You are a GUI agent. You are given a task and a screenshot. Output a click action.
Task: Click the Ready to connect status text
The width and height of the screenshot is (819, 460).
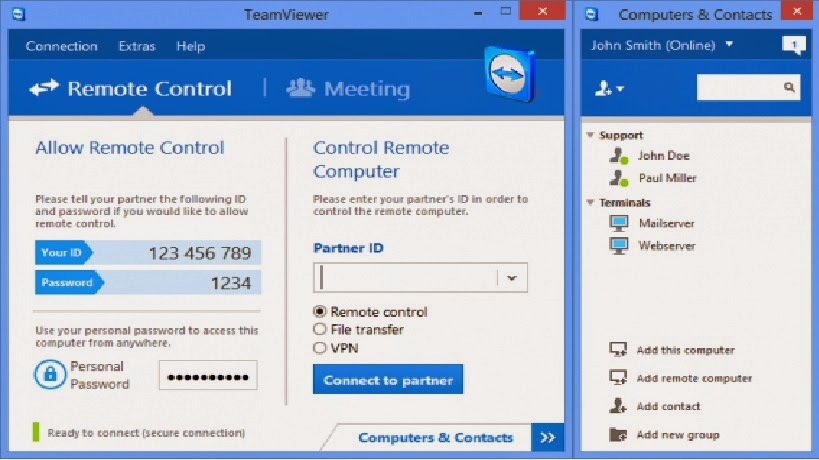pyautogui.click(x=146, y=433)
